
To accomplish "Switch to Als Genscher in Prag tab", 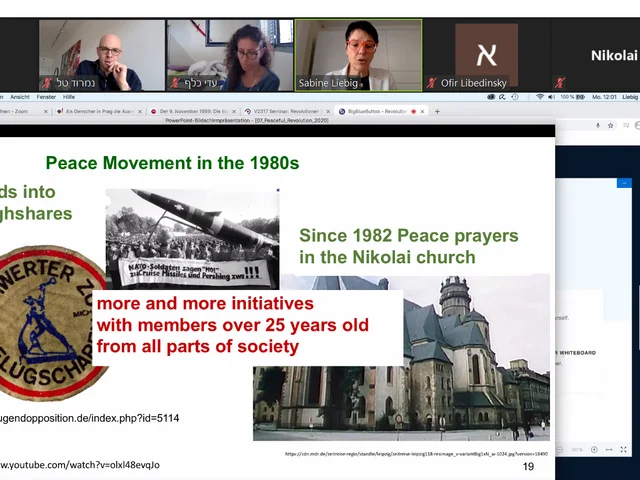I will 98,111.
